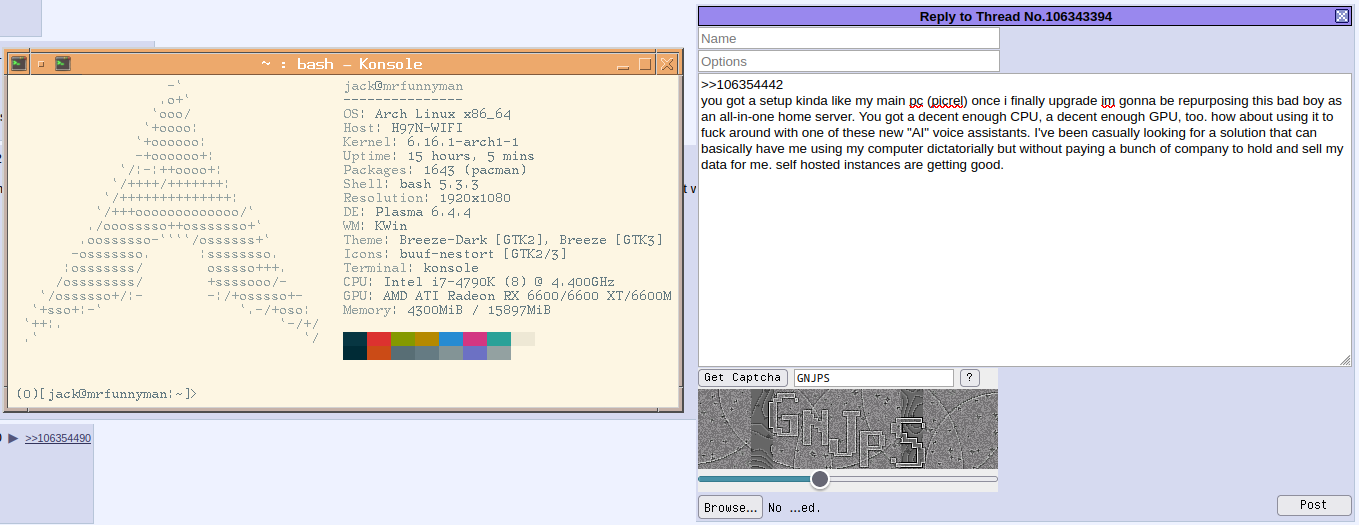Close the Reply to Thread dialog
The width and height of the screenshot is (1359, 525).
click(1342, 16)
